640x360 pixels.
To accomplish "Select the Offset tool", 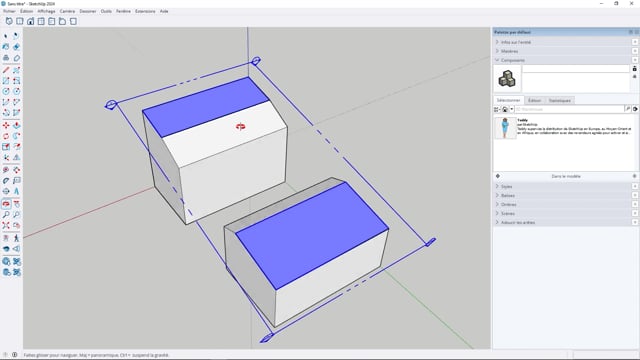I will (x=16, y=147).
